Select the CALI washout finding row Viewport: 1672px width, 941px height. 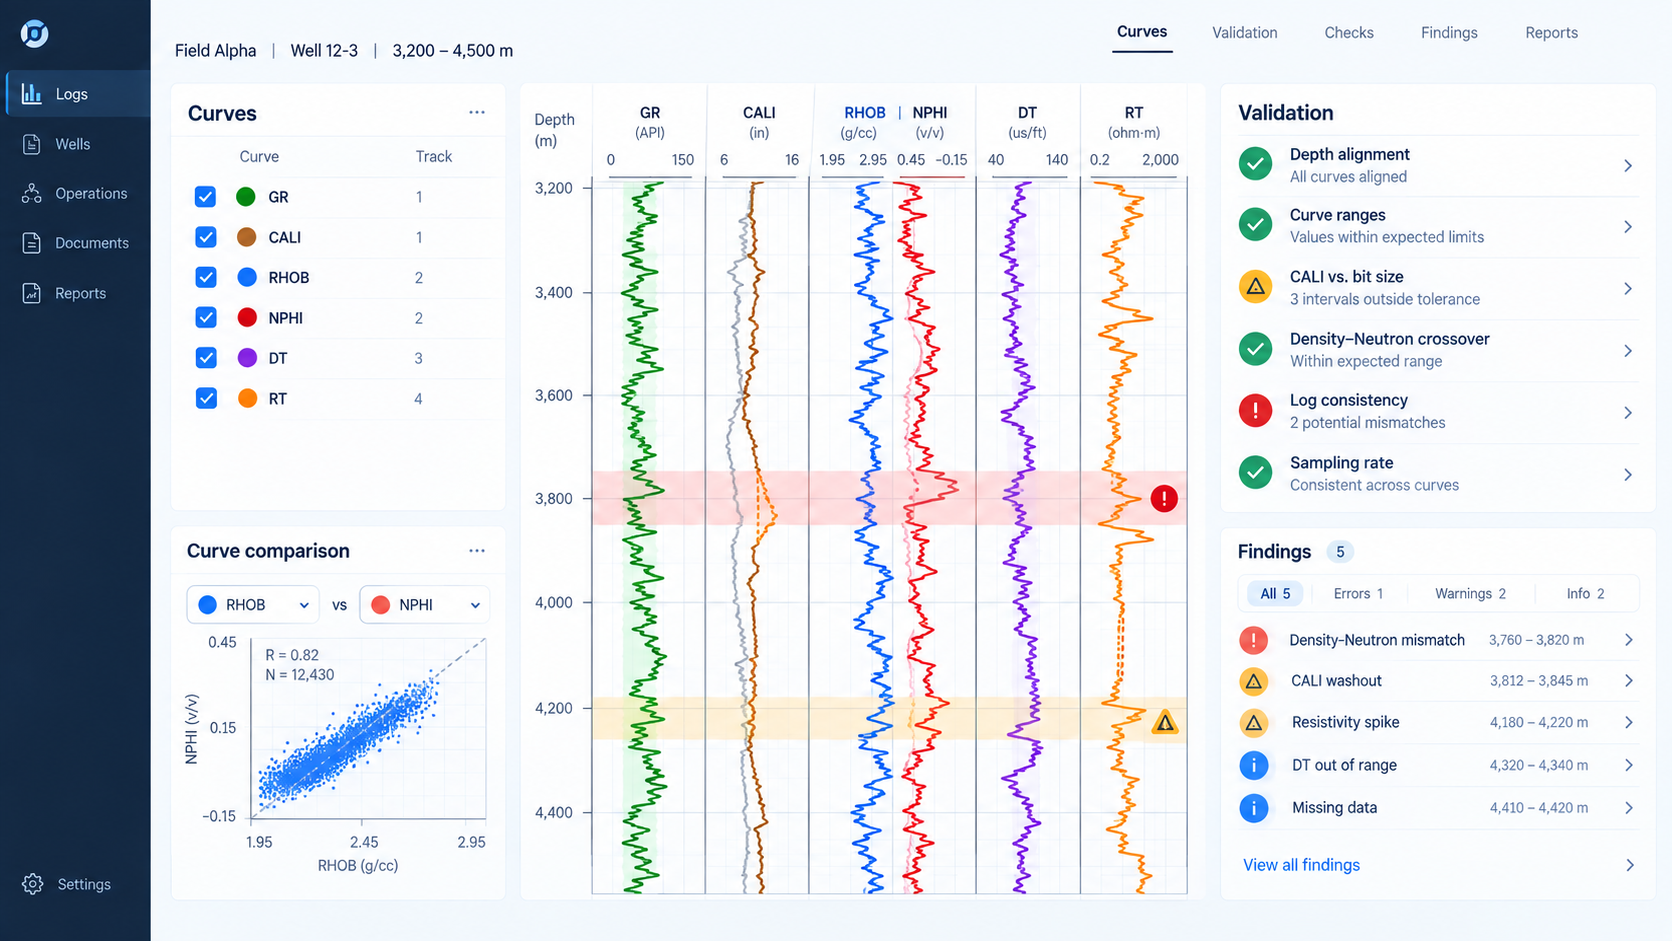(x=1438, y=681)
